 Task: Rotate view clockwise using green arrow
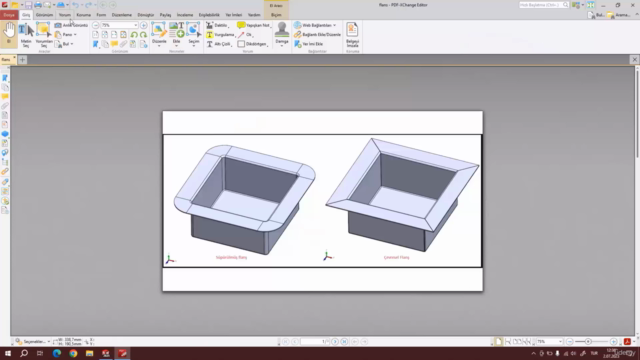point(143,35)
